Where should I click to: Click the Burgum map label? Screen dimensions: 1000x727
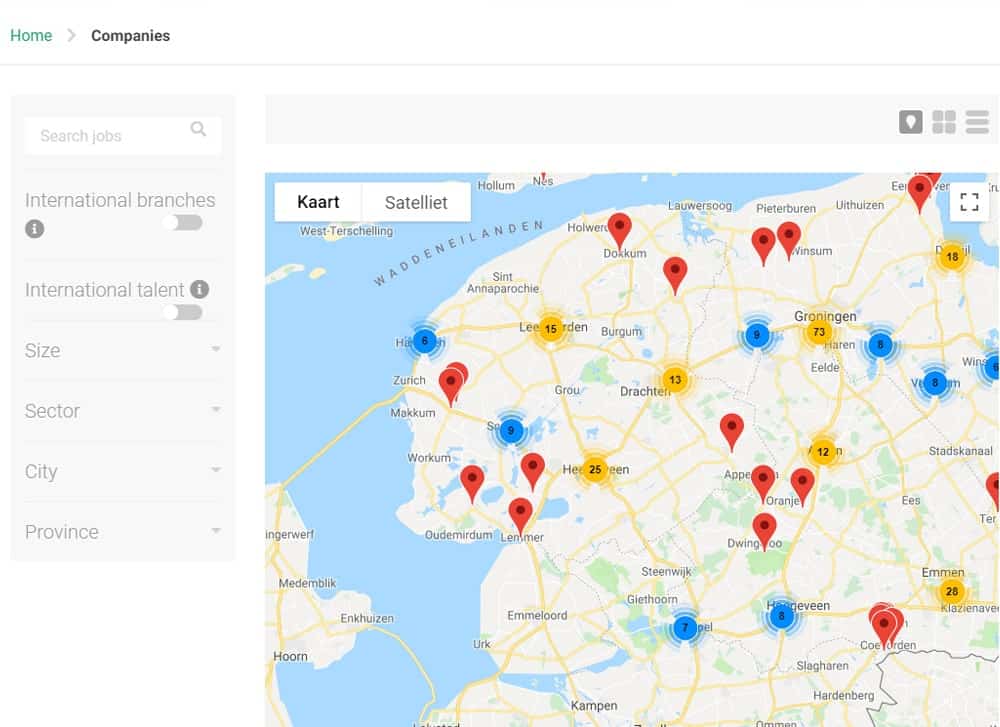(x=621, y=332)
